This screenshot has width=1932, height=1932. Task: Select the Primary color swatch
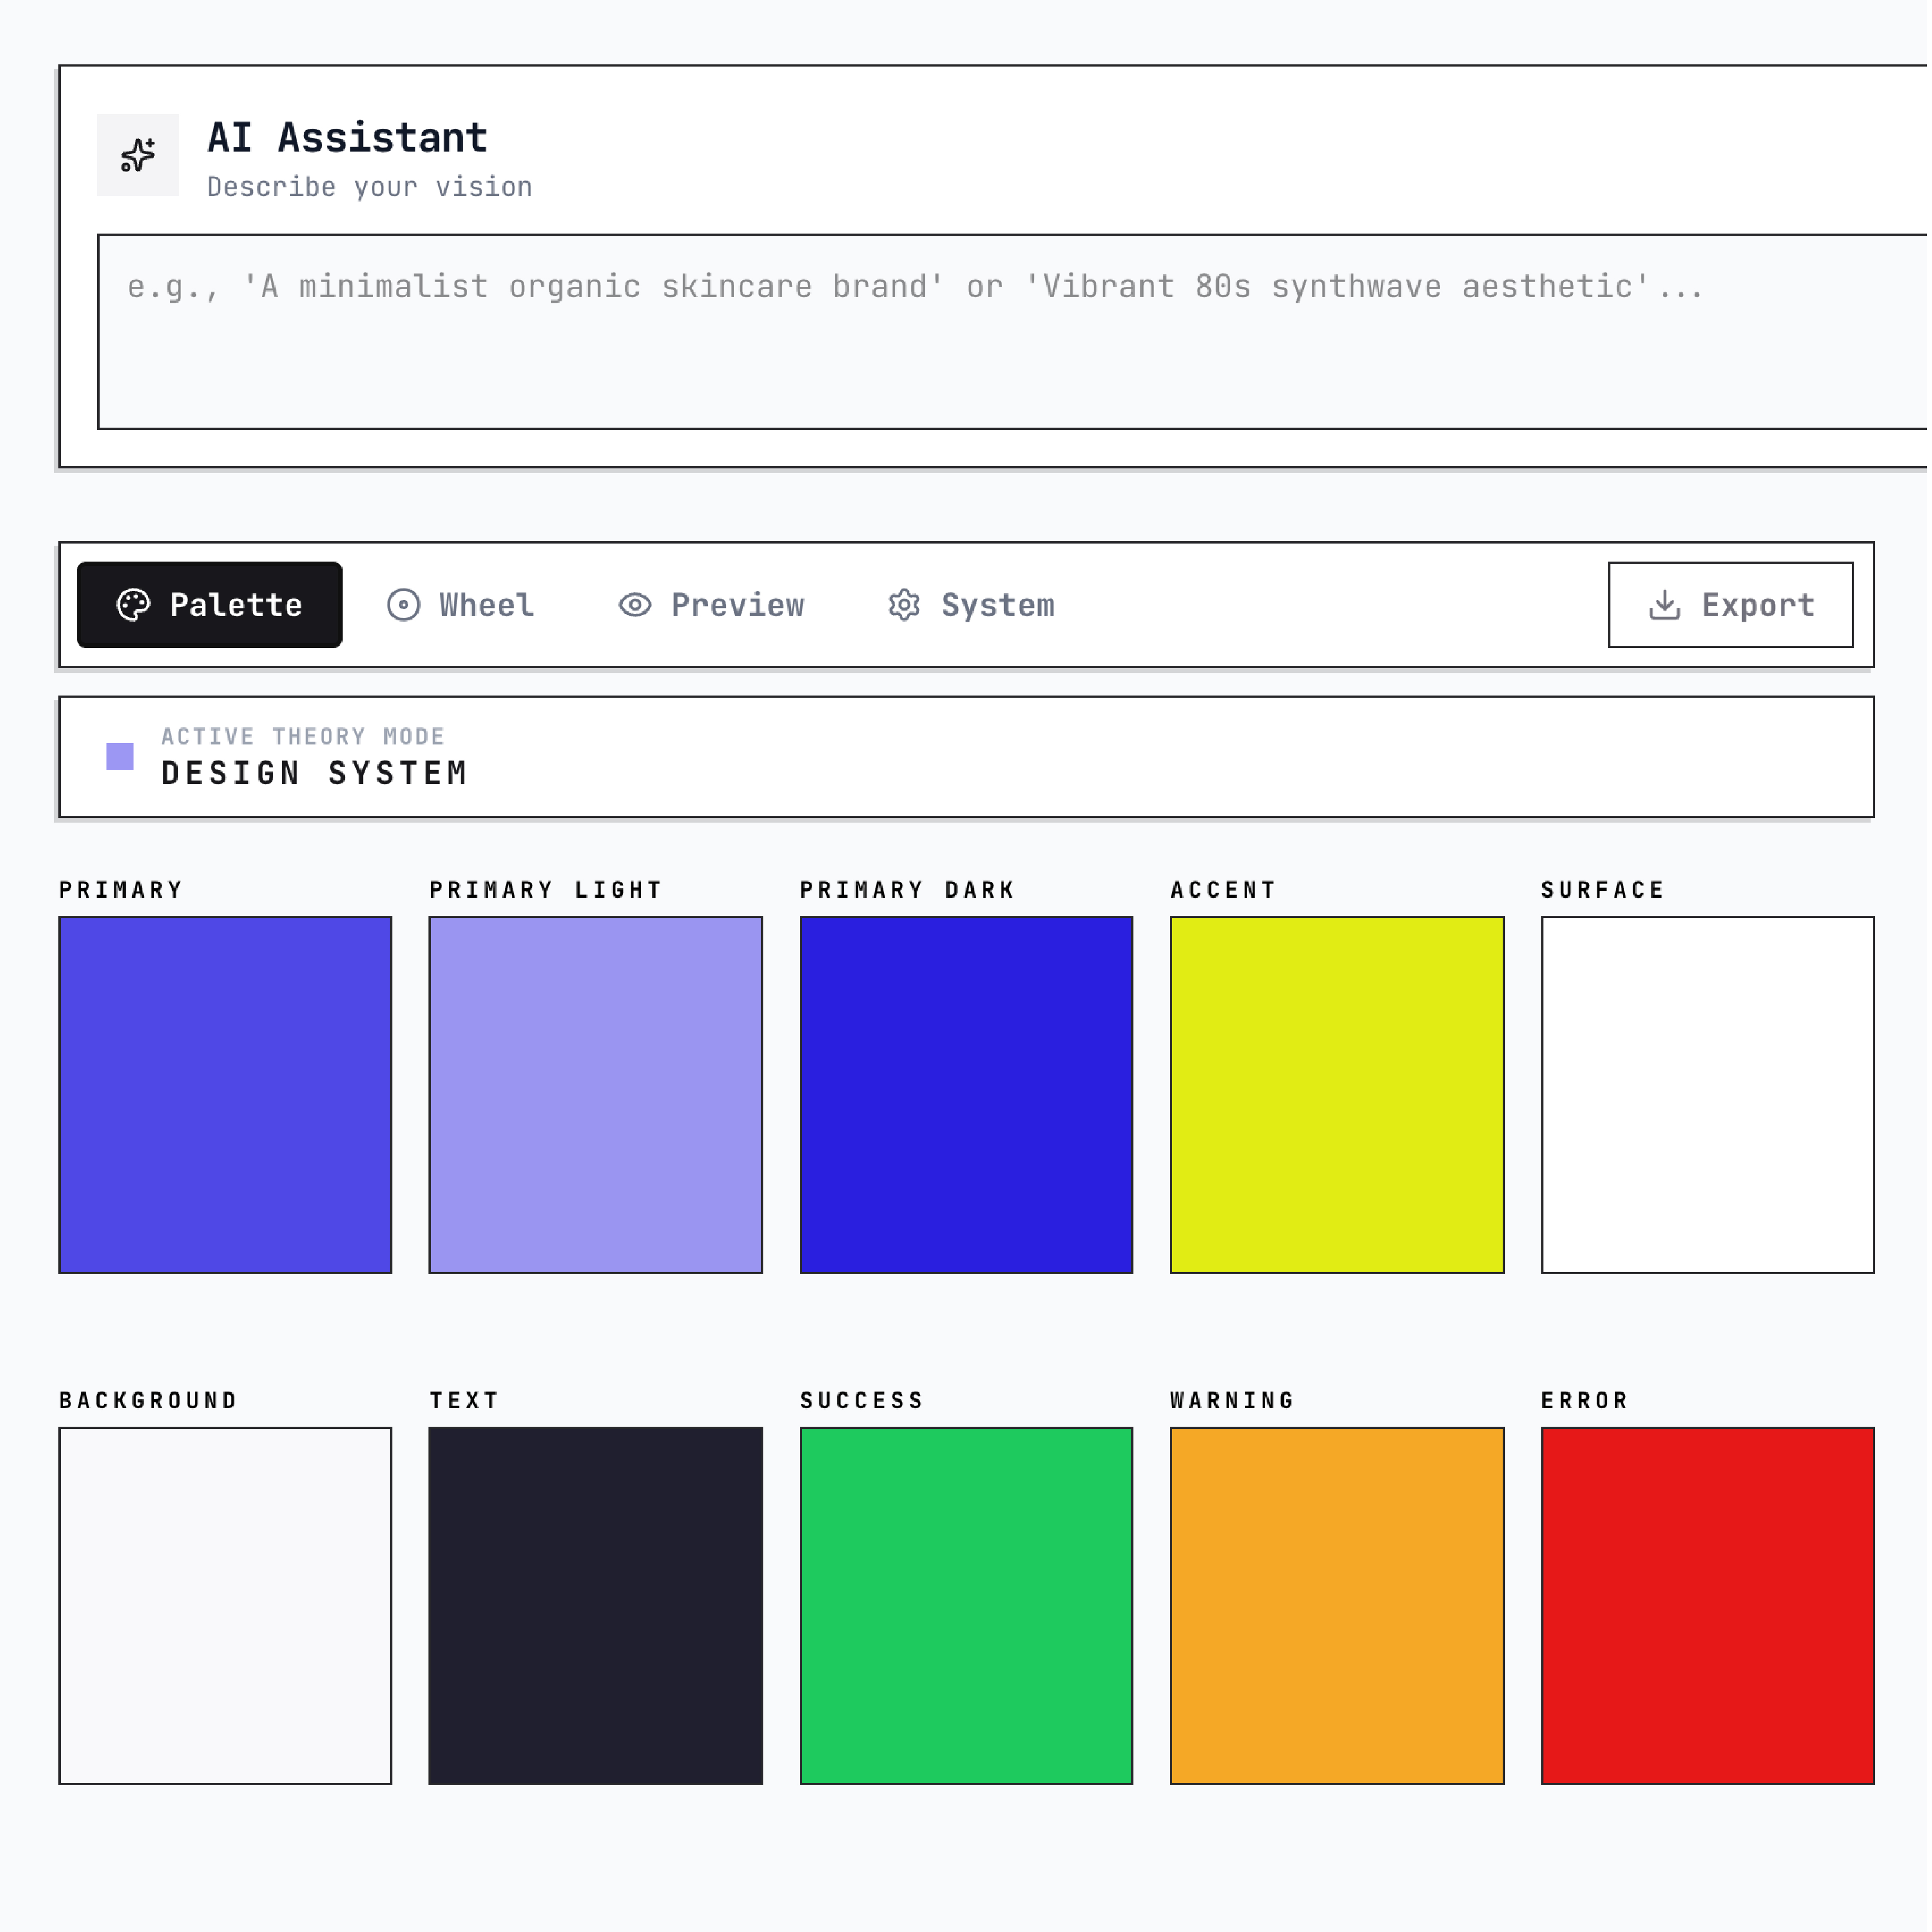tap(225, 1095)
